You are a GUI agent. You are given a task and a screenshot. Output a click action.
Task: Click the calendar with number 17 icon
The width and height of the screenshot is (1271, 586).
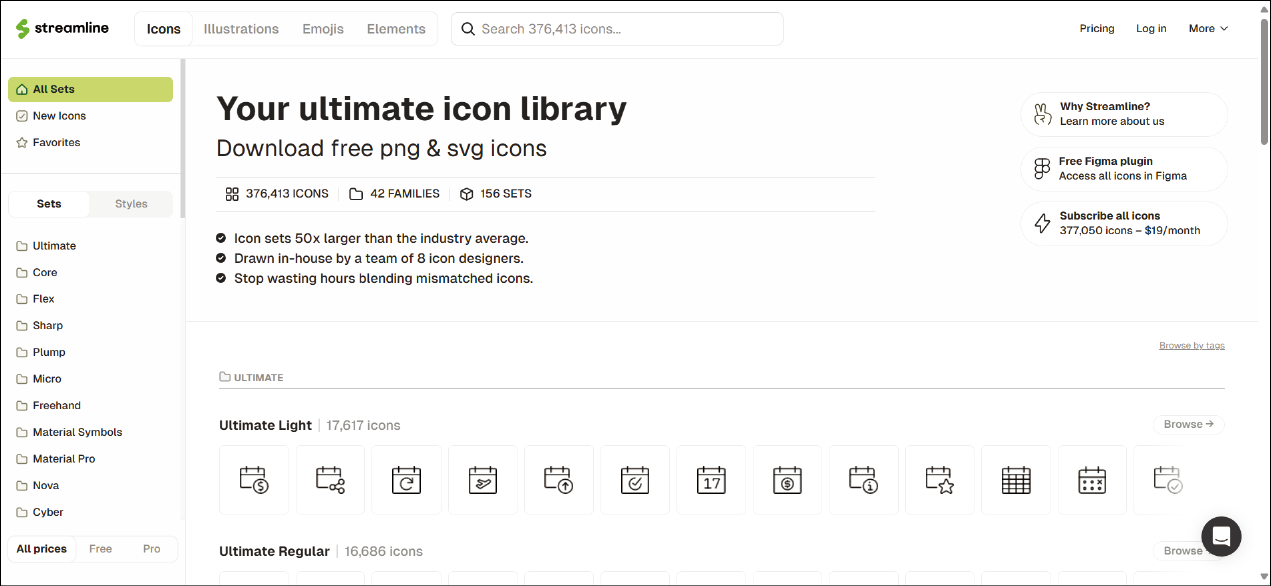click(711, 480)
